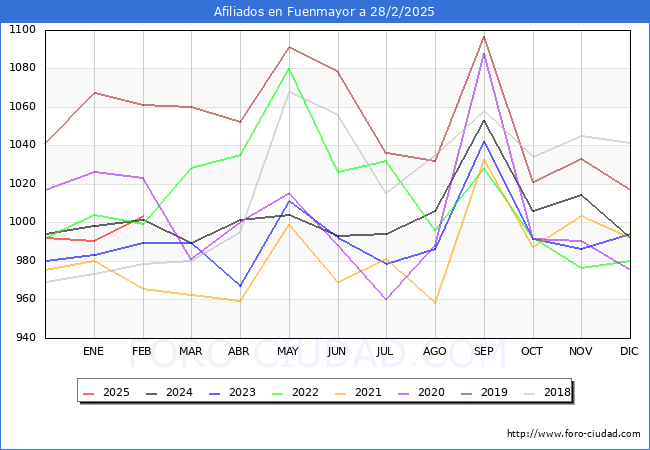Click the 940 y-axis value

(26, 338)
